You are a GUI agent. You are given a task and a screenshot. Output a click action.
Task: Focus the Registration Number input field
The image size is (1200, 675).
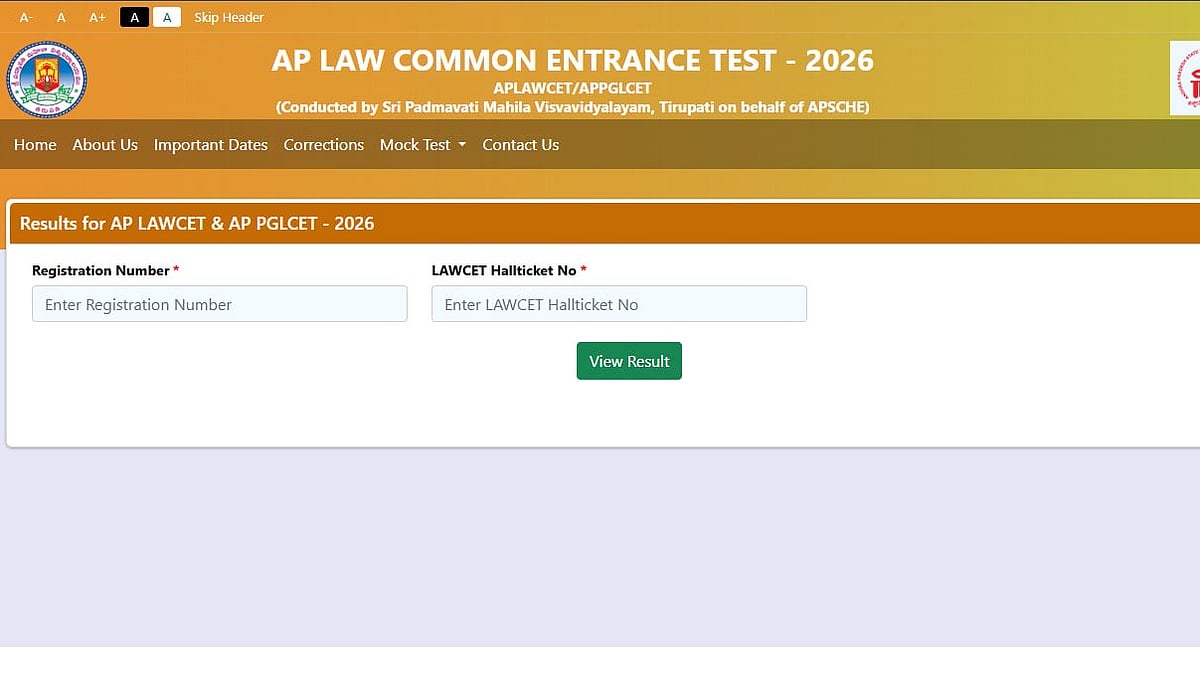(x=220, y=304)
